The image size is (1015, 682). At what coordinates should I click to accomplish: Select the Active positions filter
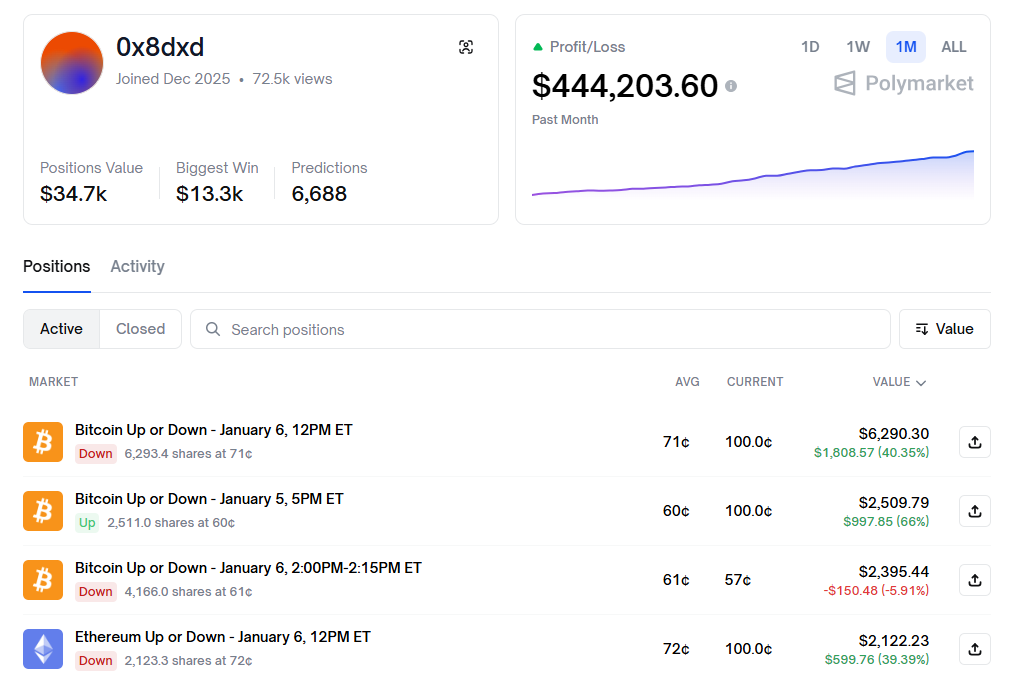[x=61, y=329]
